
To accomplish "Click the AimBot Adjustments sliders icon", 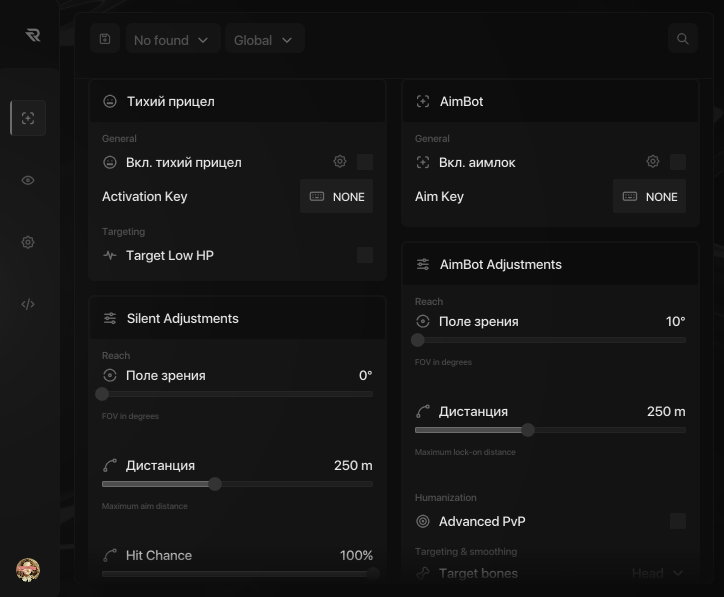I will (x=423, y=264).
